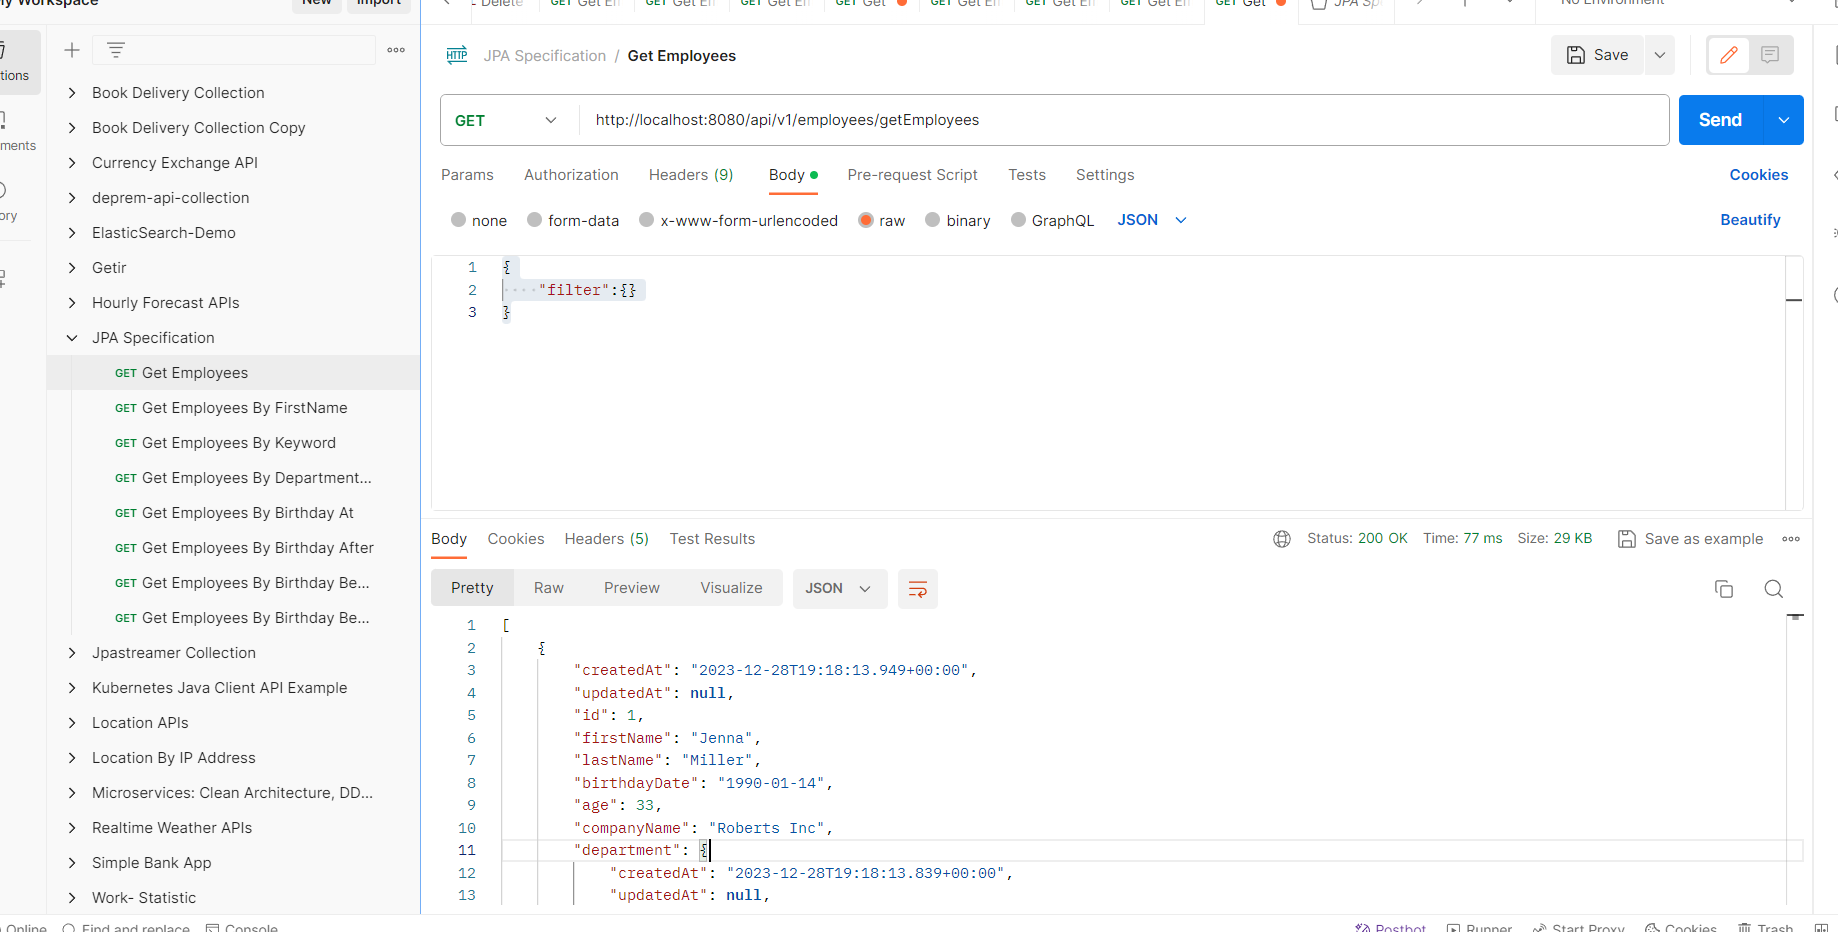The height and width of the screenshot is (932, 1838).
Task: Search within the response body
Action: click(x=1774, y=589)
